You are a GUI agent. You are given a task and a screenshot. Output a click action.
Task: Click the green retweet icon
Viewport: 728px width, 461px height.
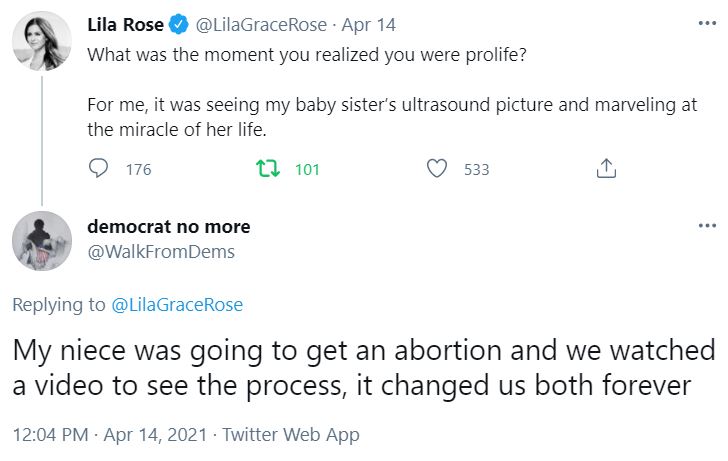(267, 169)
